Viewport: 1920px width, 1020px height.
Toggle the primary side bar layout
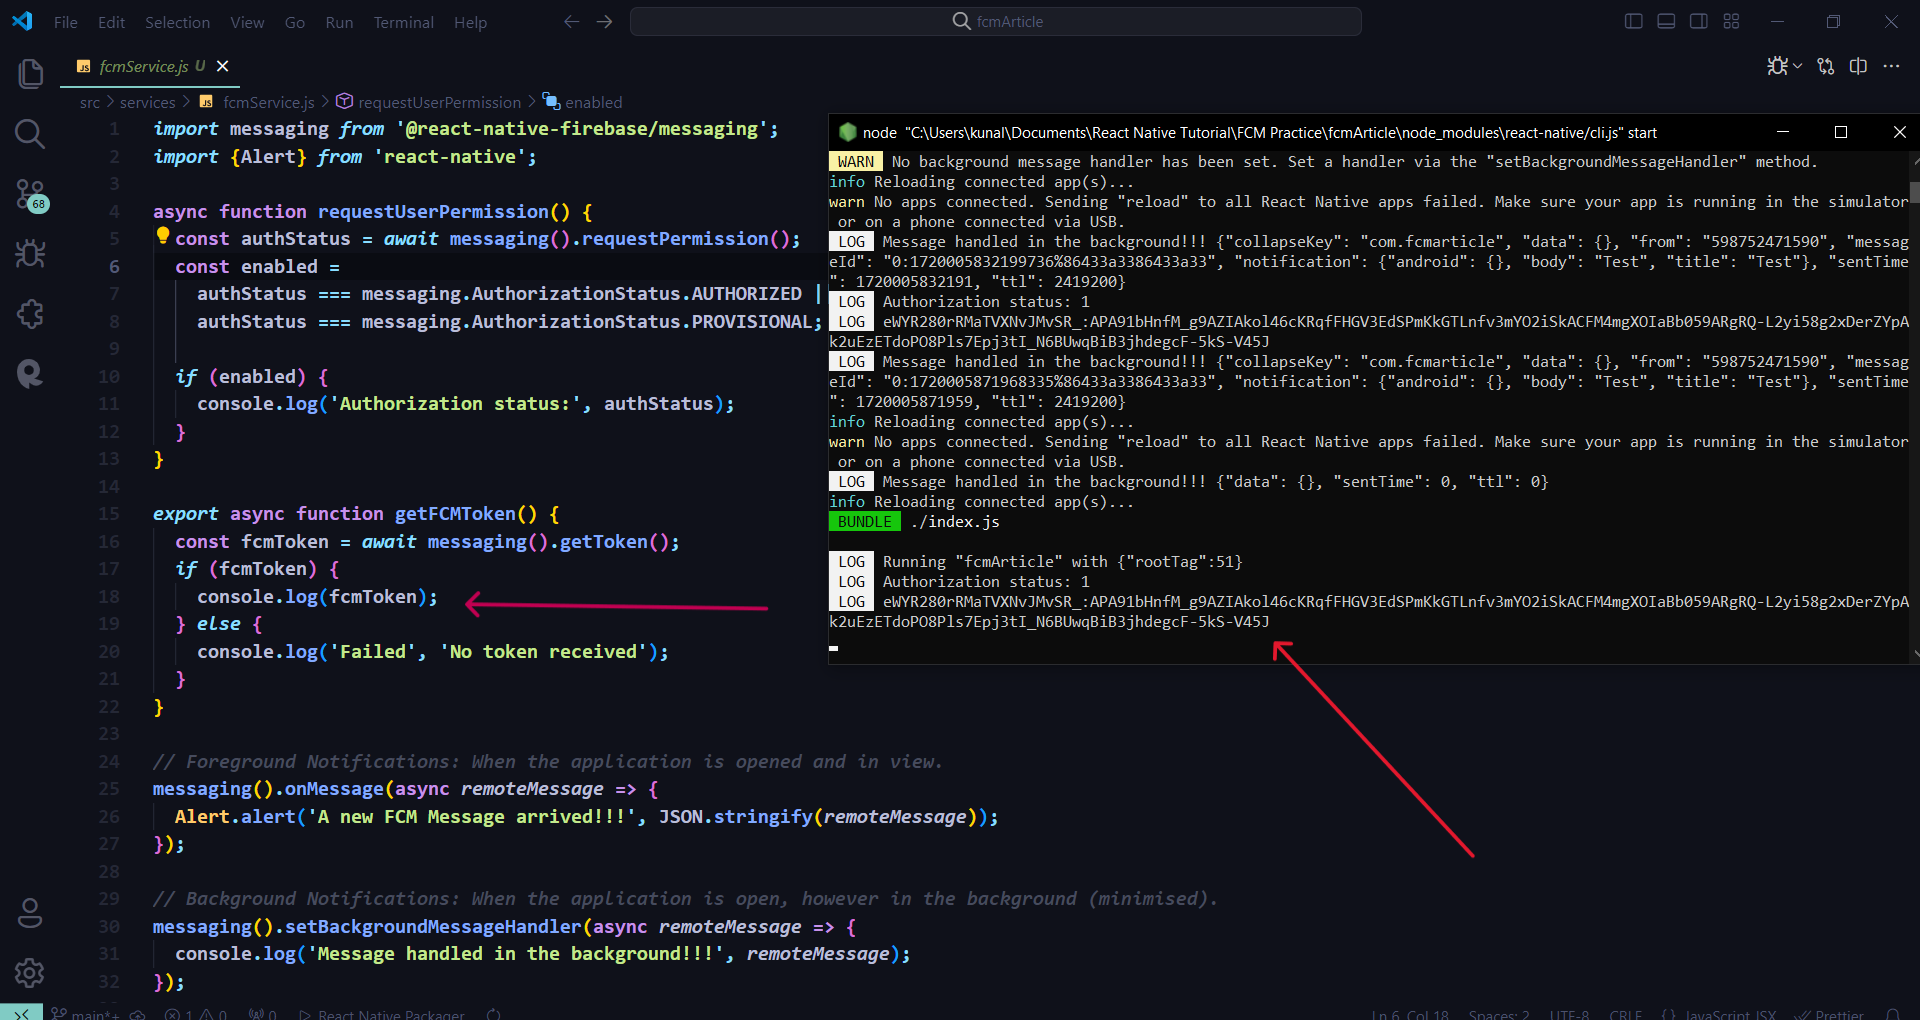pyautogui.click(x=1634, y=22)
